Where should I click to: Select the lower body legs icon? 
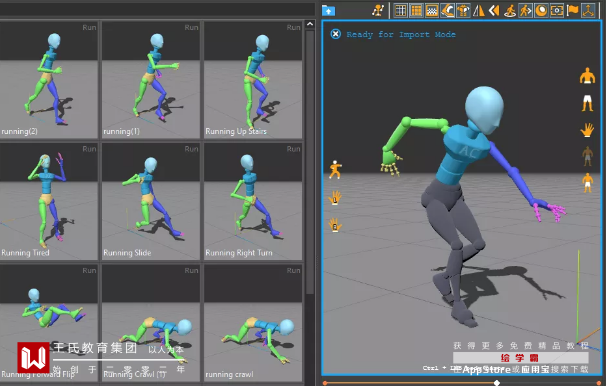(587, 103)
